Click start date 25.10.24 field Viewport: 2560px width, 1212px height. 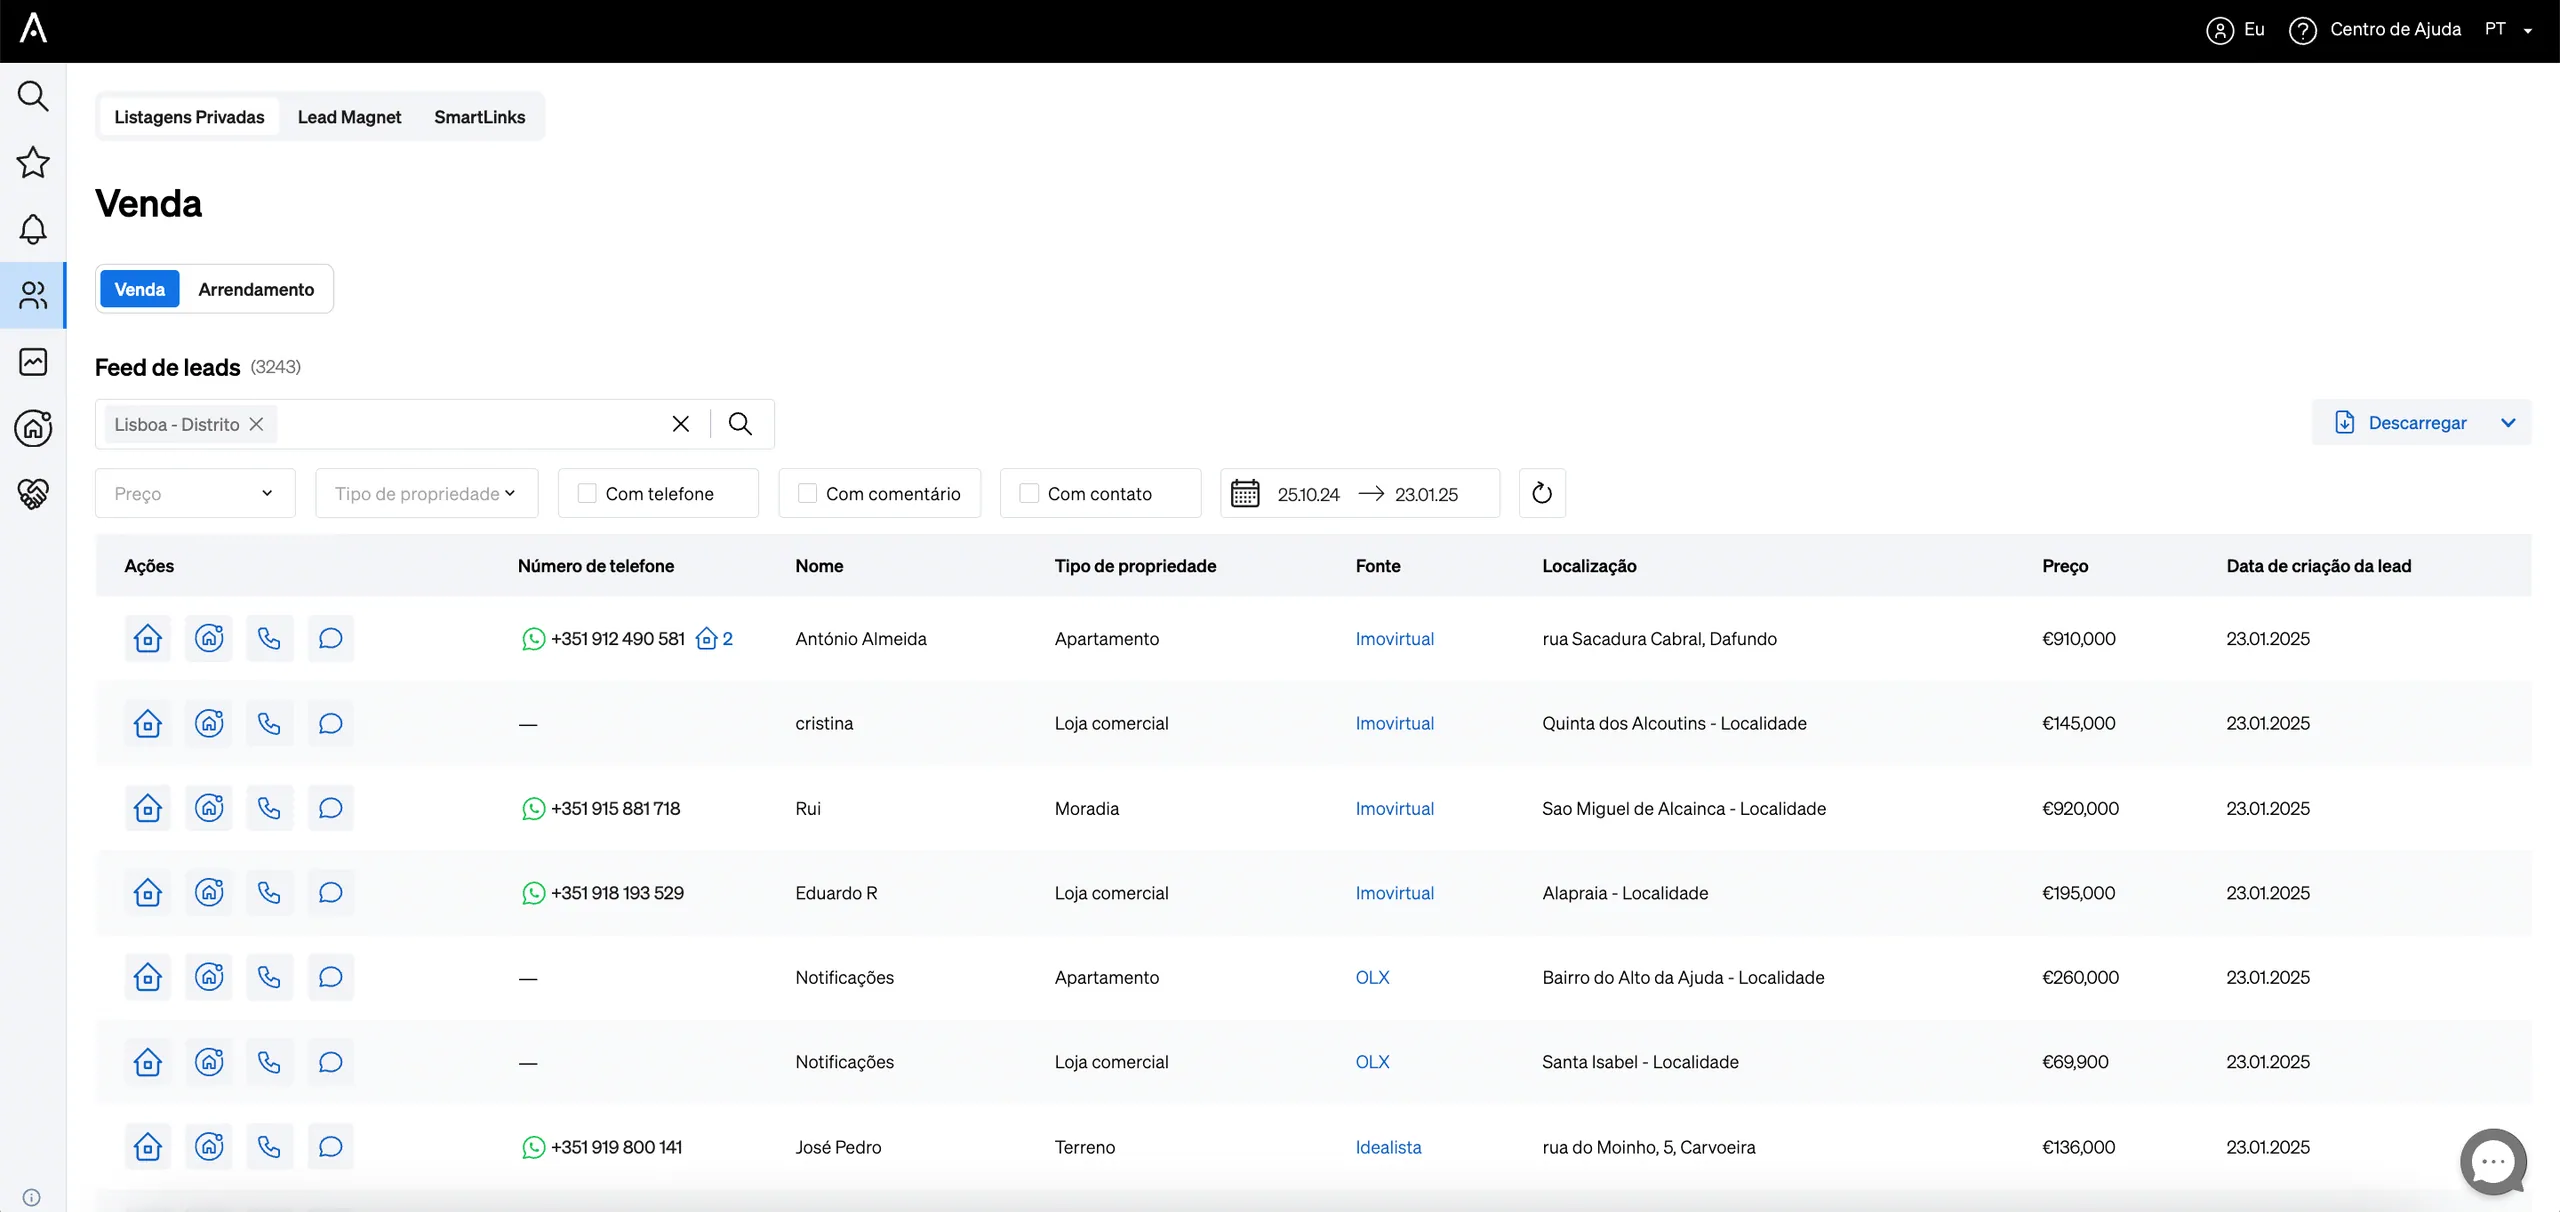pyautogui.click(x=1308, y=494)
